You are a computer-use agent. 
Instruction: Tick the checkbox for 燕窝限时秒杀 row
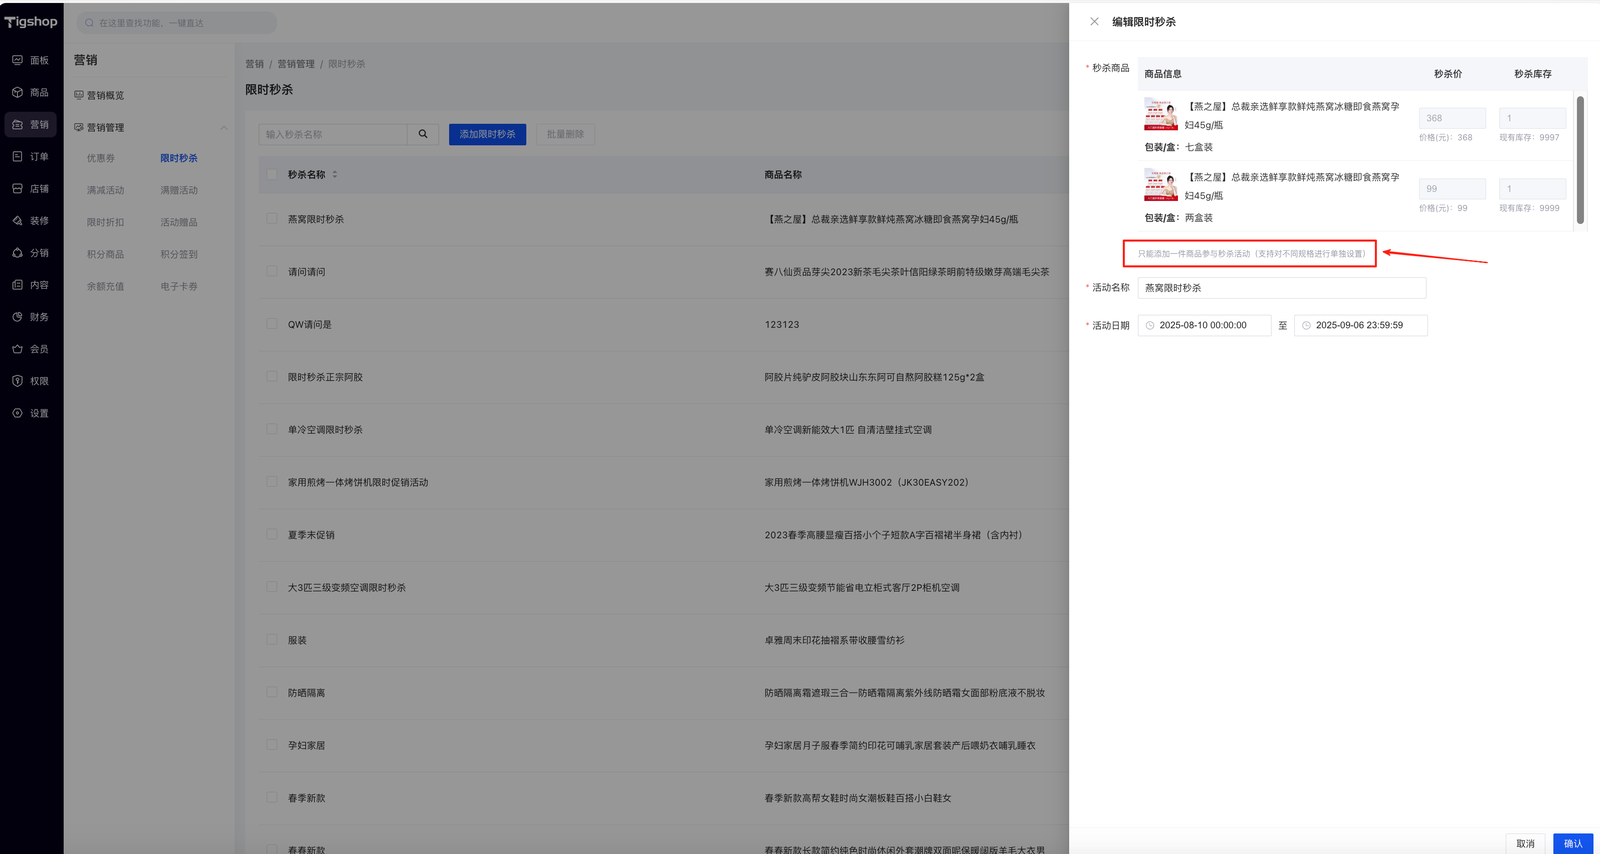pos(272,218)
